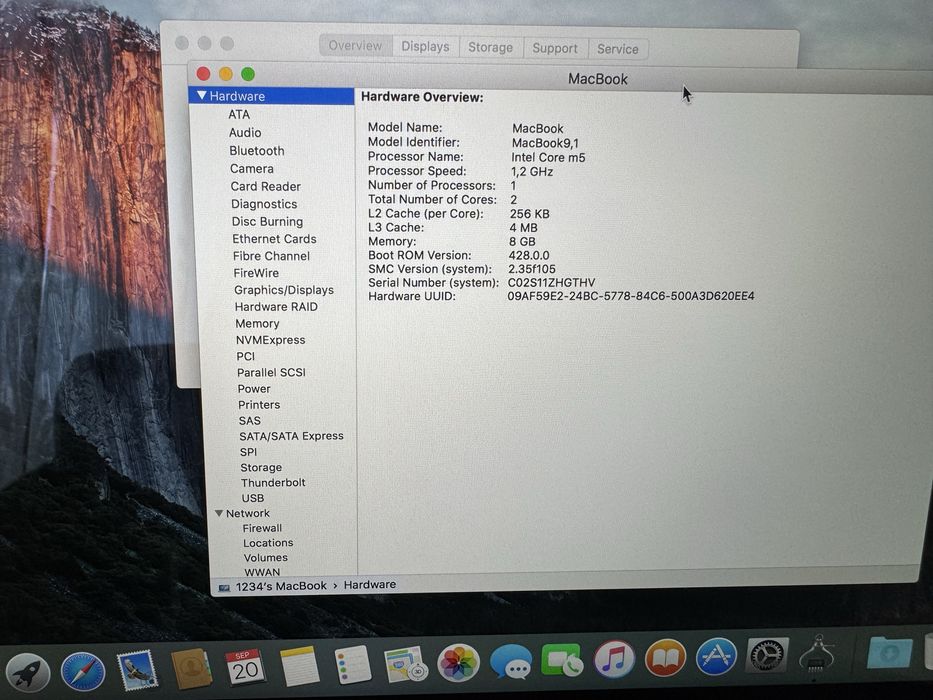The image size is (933, 700).
Task: Select Ethernet Cards in sidebar
Action: (274, 239)
